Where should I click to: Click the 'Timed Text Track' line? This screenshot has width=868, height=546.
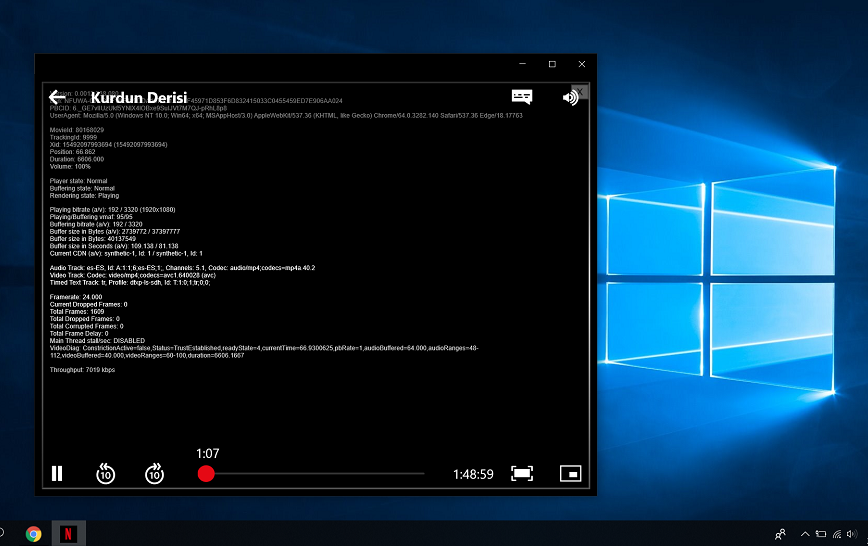pos(130,282)
